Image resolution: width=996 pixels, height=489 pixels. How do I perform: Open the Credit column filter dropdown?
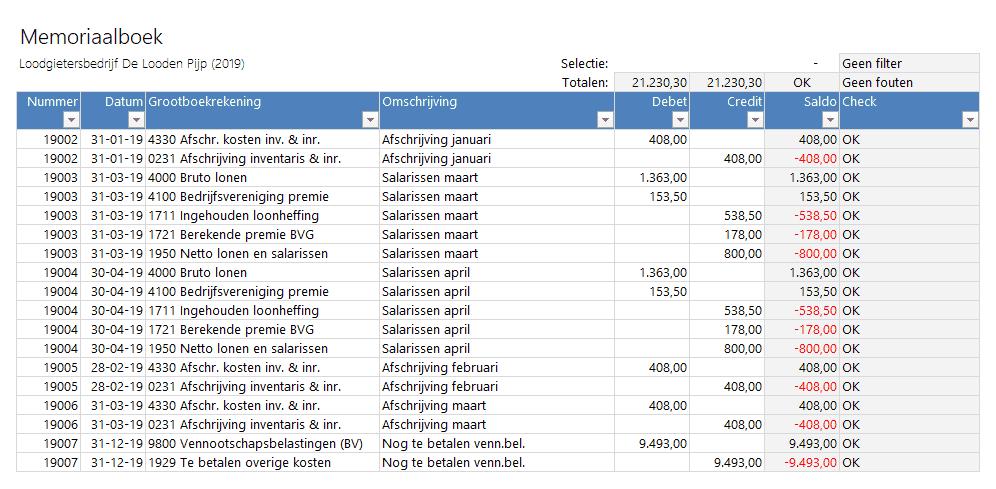[x=754, y=120]
